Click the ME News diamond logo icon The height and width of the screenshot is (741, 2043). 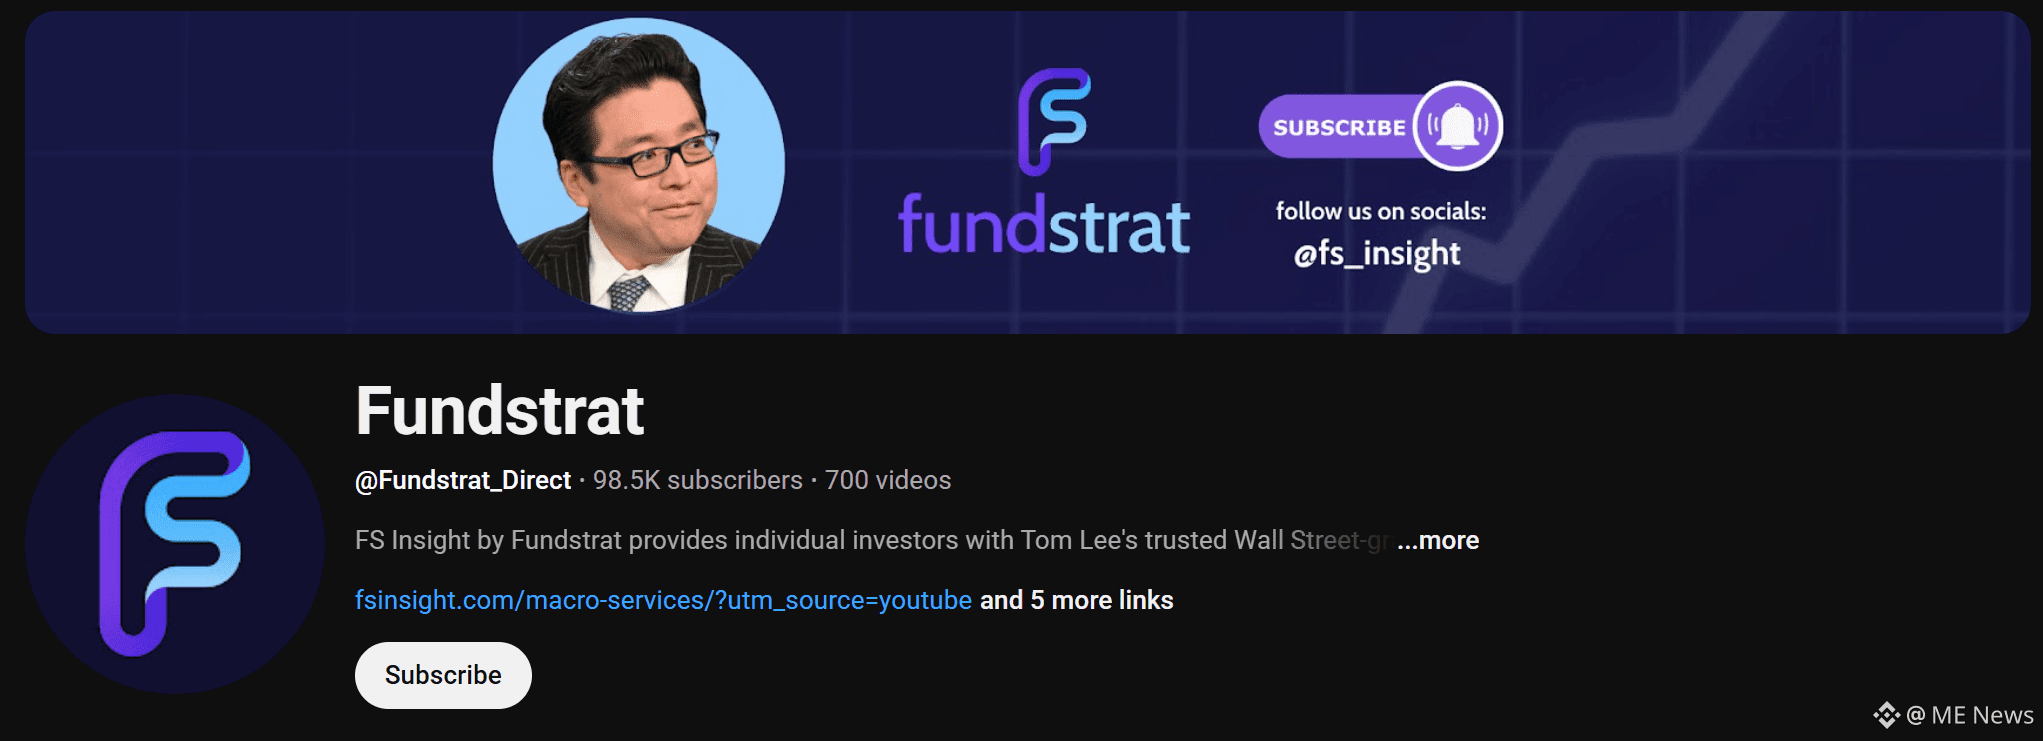click(x=1886, y=715)
